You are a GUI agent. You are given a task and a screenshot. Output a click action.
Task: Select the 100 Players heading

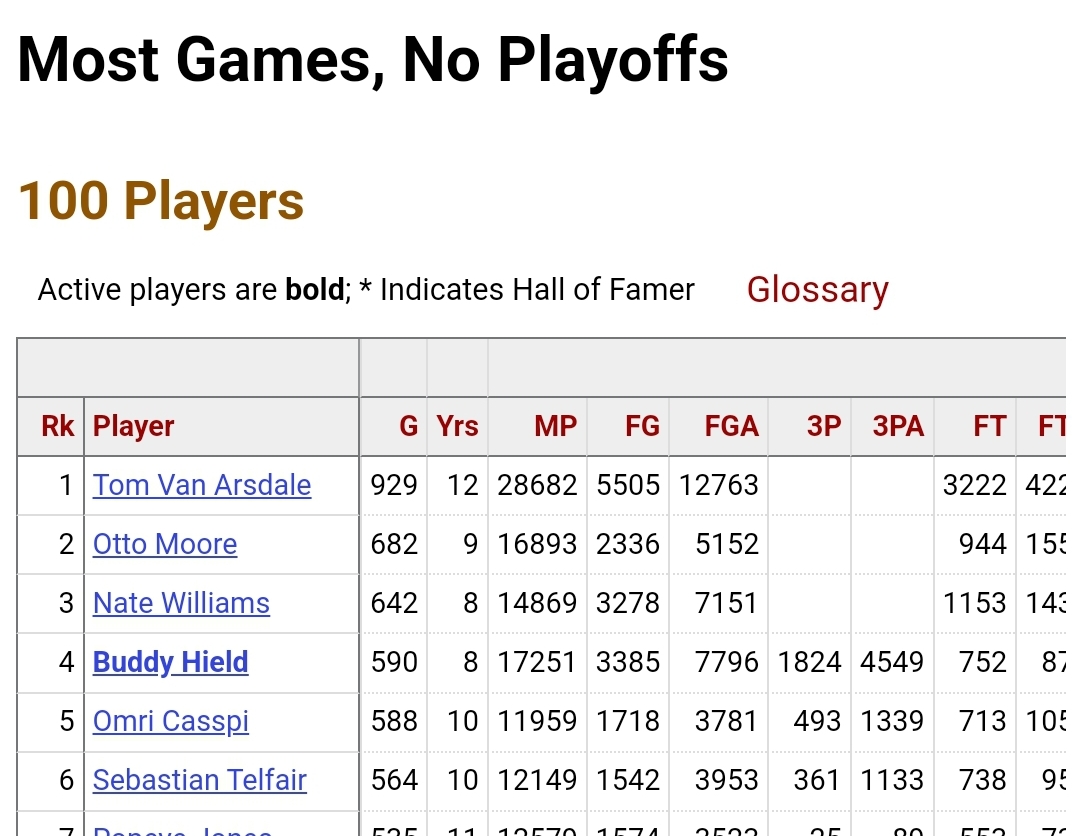click(x=160, y=201)
